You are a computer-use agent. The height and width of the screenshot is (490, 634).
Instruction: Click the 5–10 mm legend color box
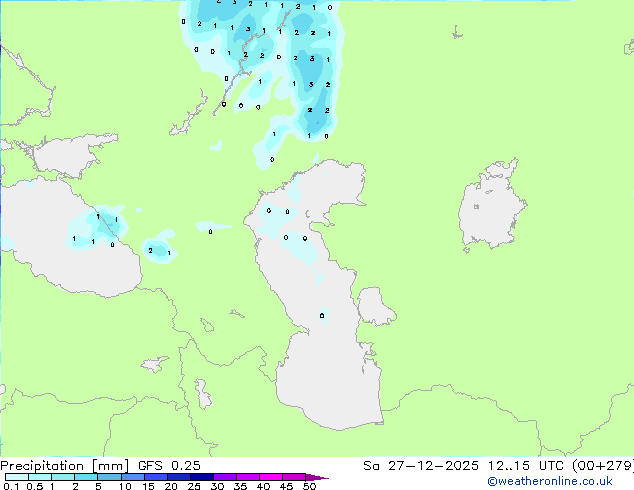[109, 477]
